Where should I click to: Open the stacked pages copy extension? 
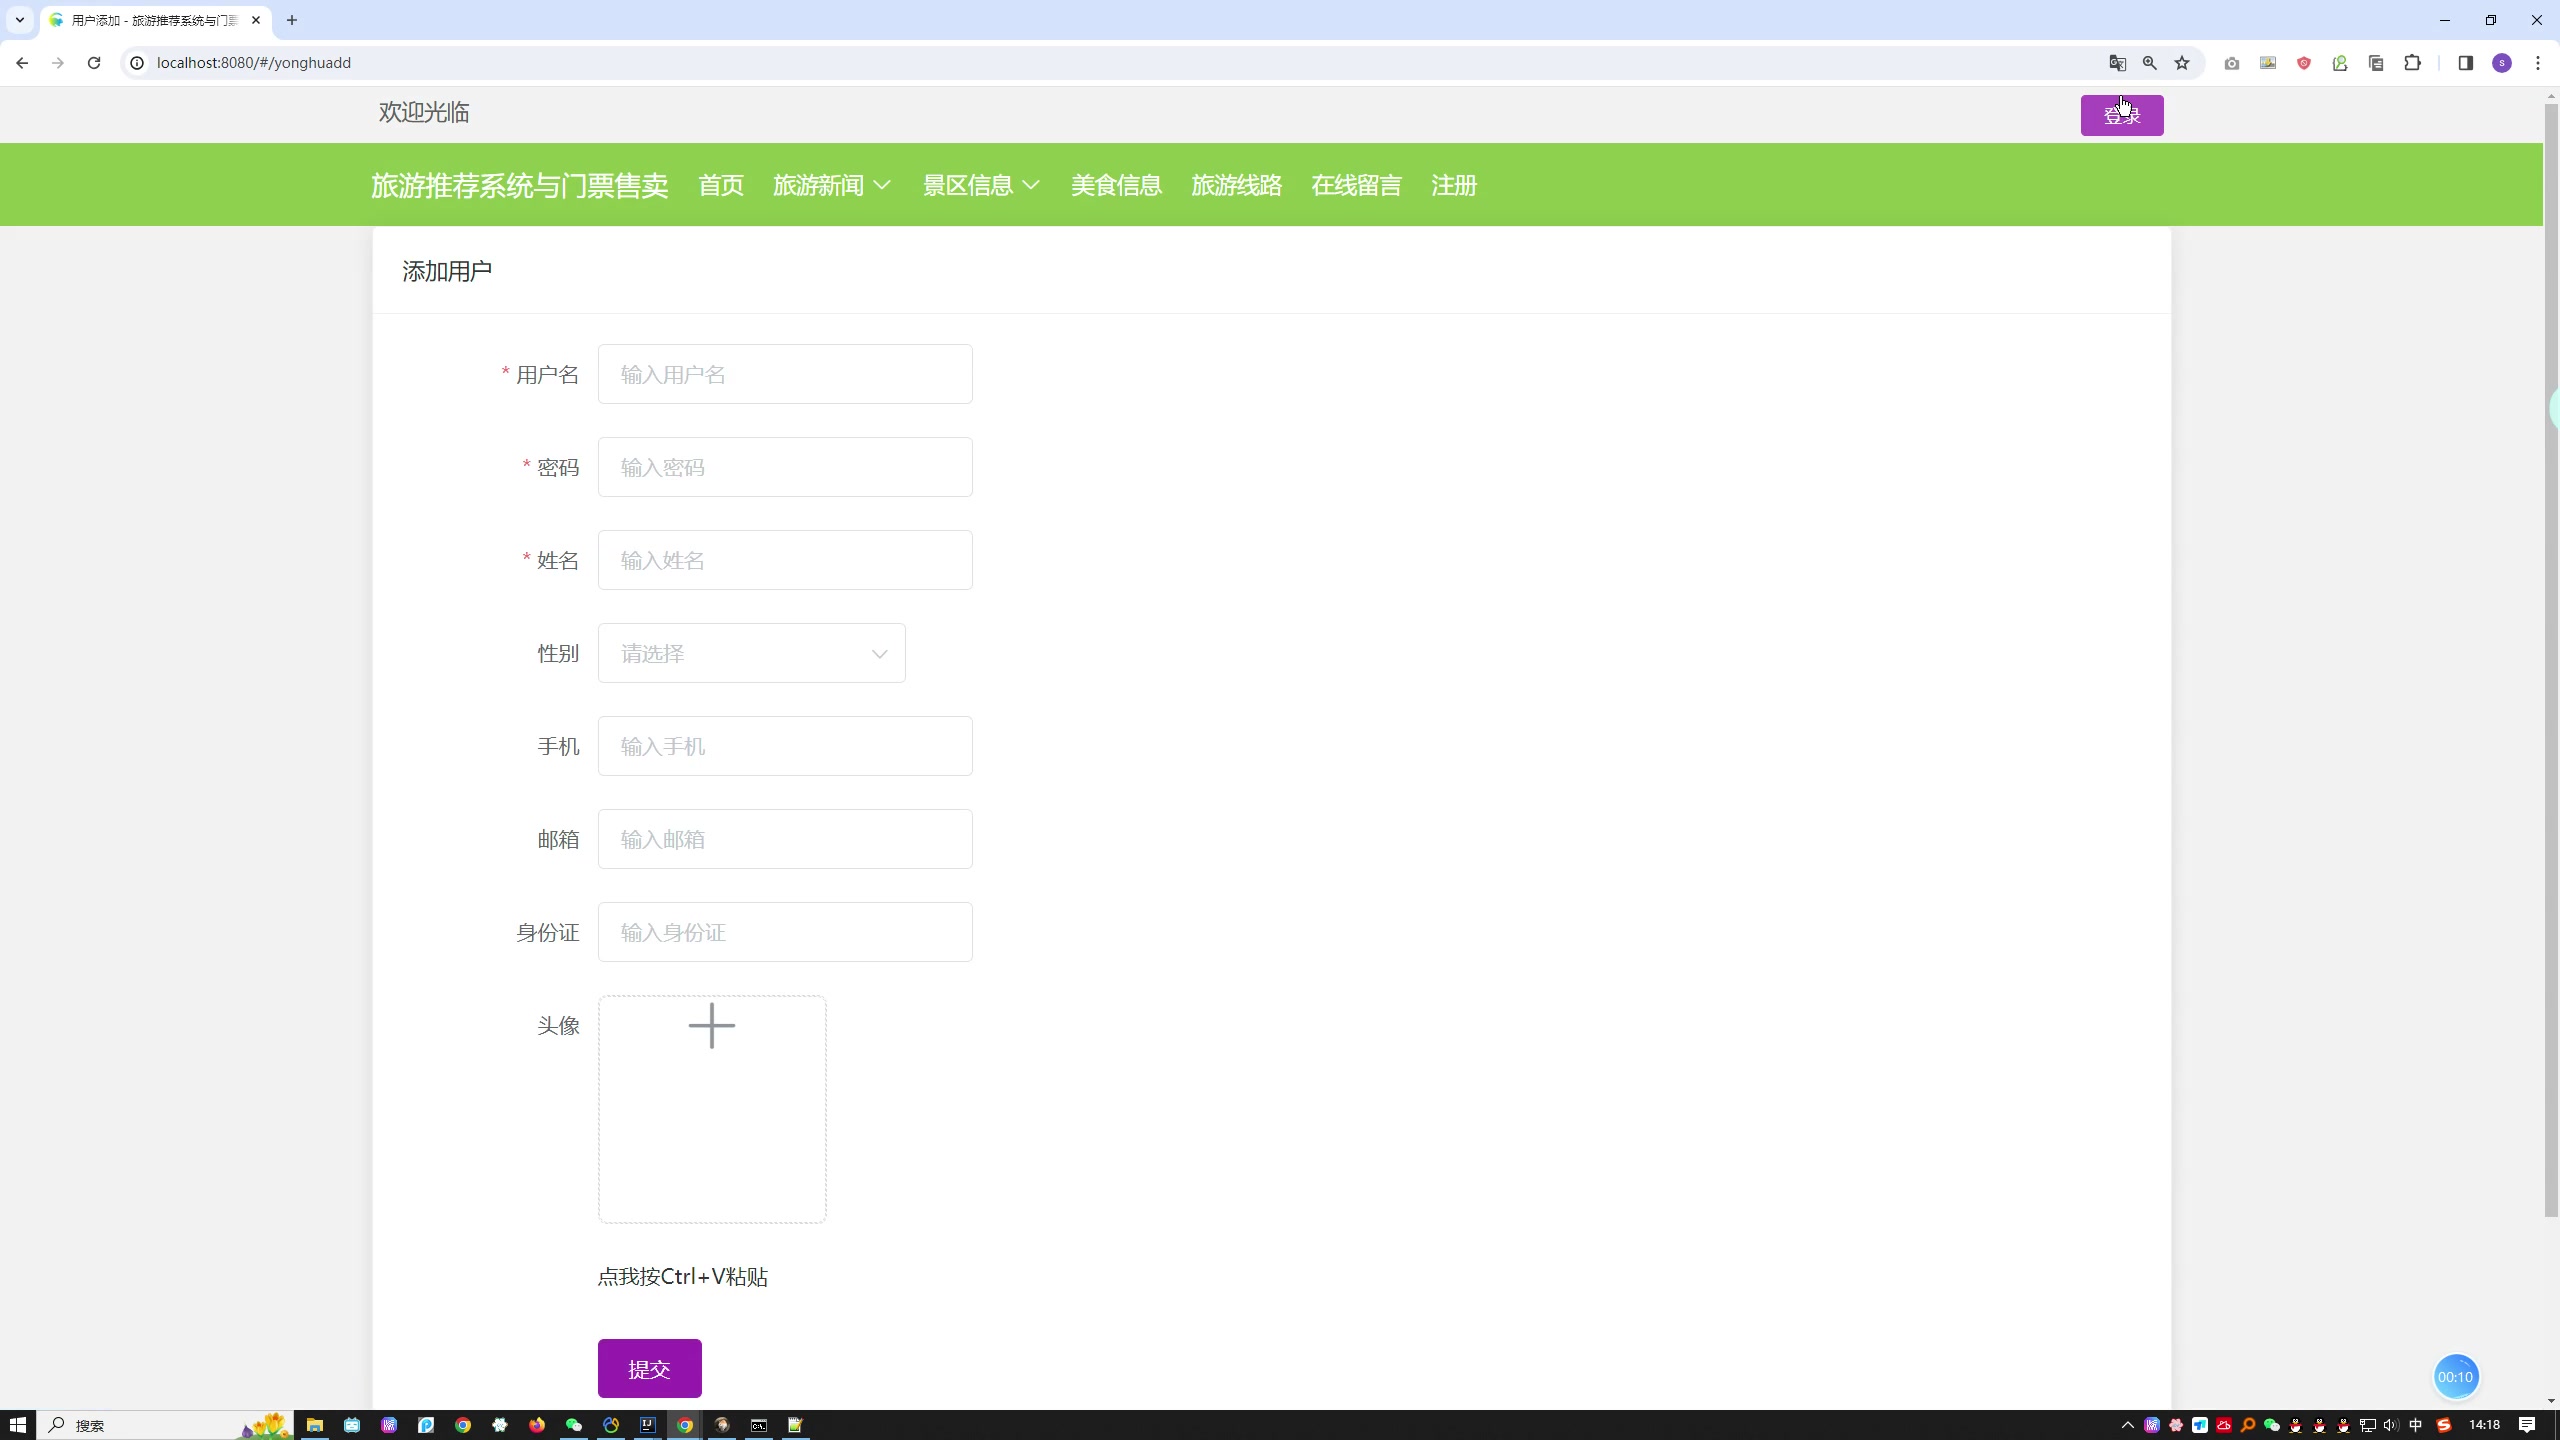2376,63
